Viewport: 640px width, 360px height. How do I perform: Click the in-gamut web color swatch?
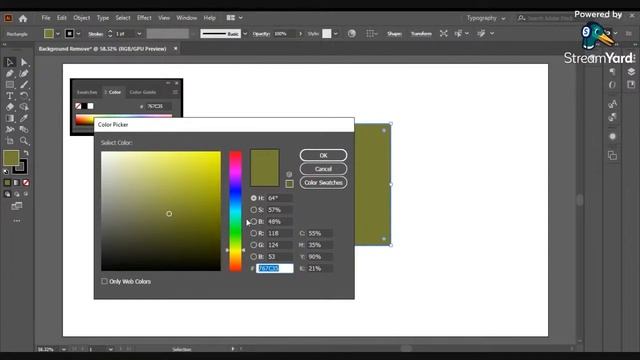[x=289, y=184]
